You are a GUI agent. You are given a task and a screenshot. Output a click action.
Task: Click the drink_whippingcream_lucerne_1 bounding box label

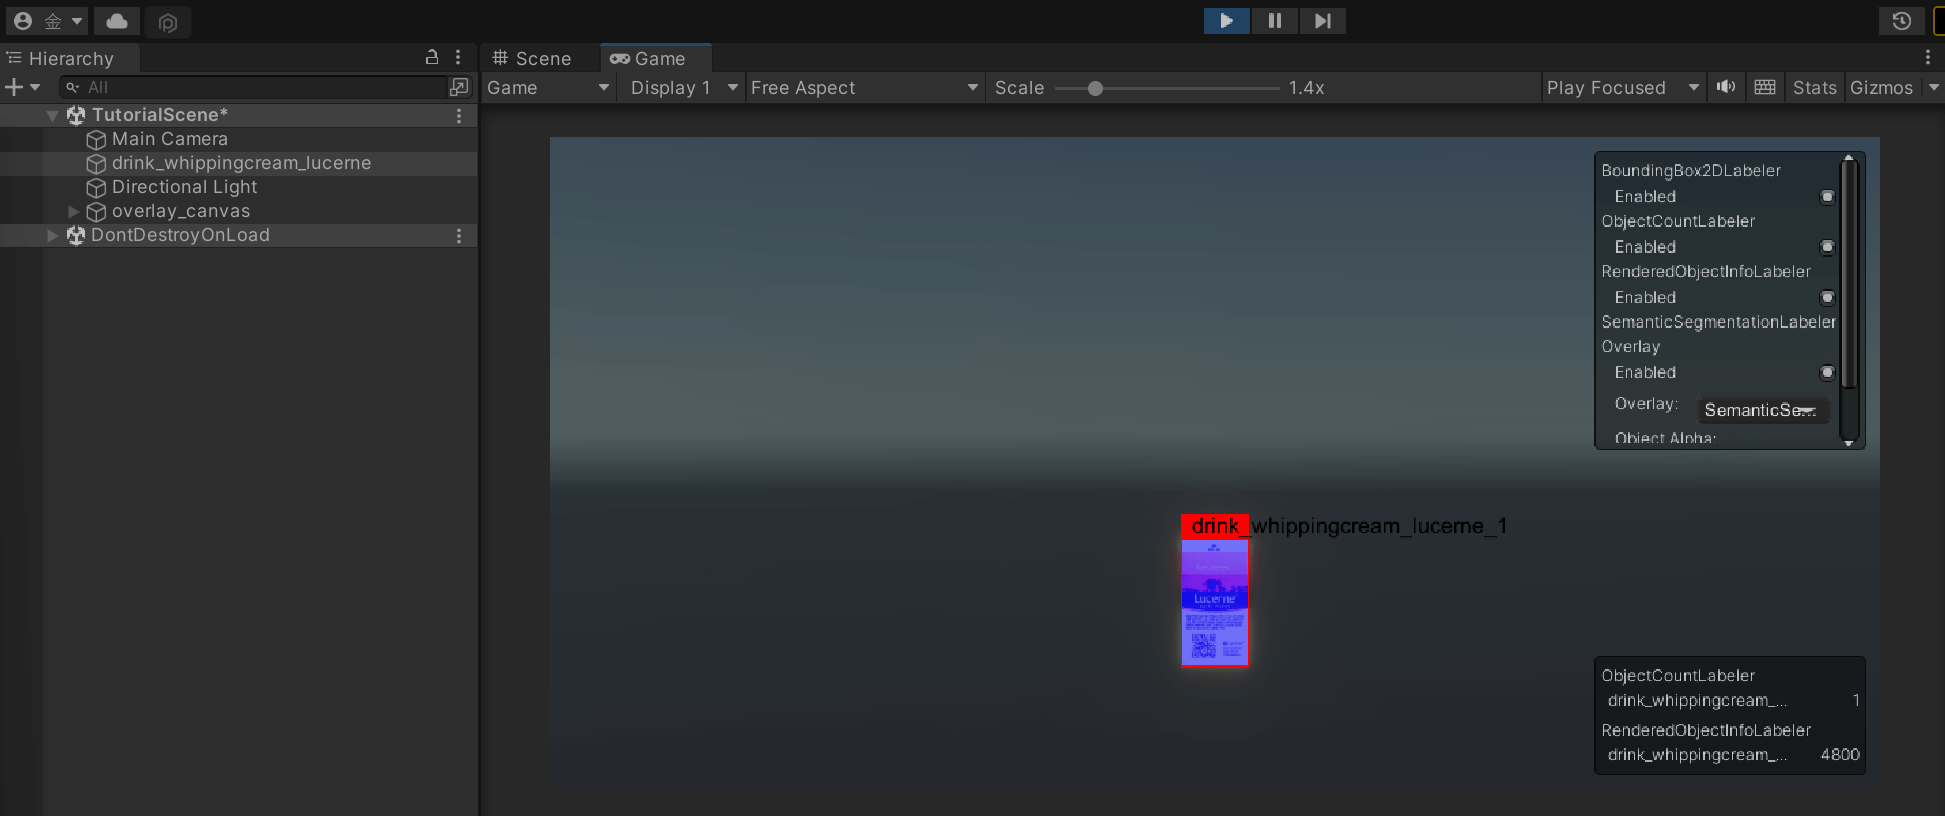pyautogui.click(x=1349, y=526)
